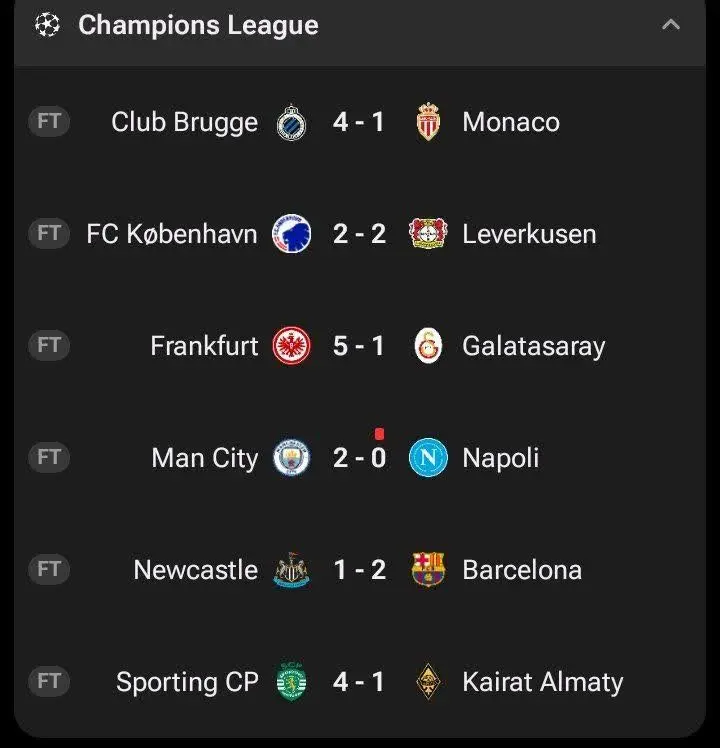The height and width of the screenshot is (748, 720).
Task: Open the Club Brugge 4 - 1 score
Action: (359, 122)
